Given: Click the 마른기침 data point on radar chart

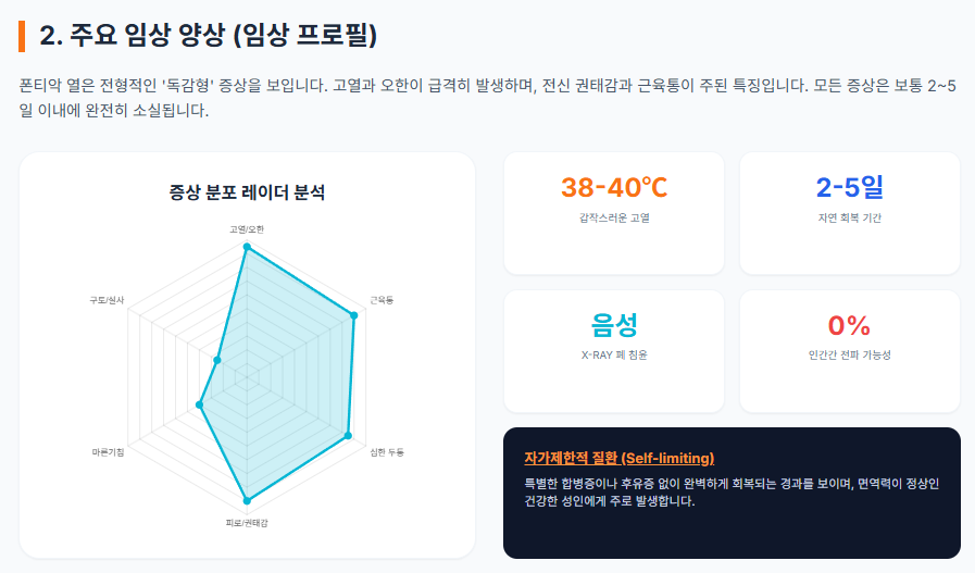Looking at the screenshot, I should tap(200, 405).
